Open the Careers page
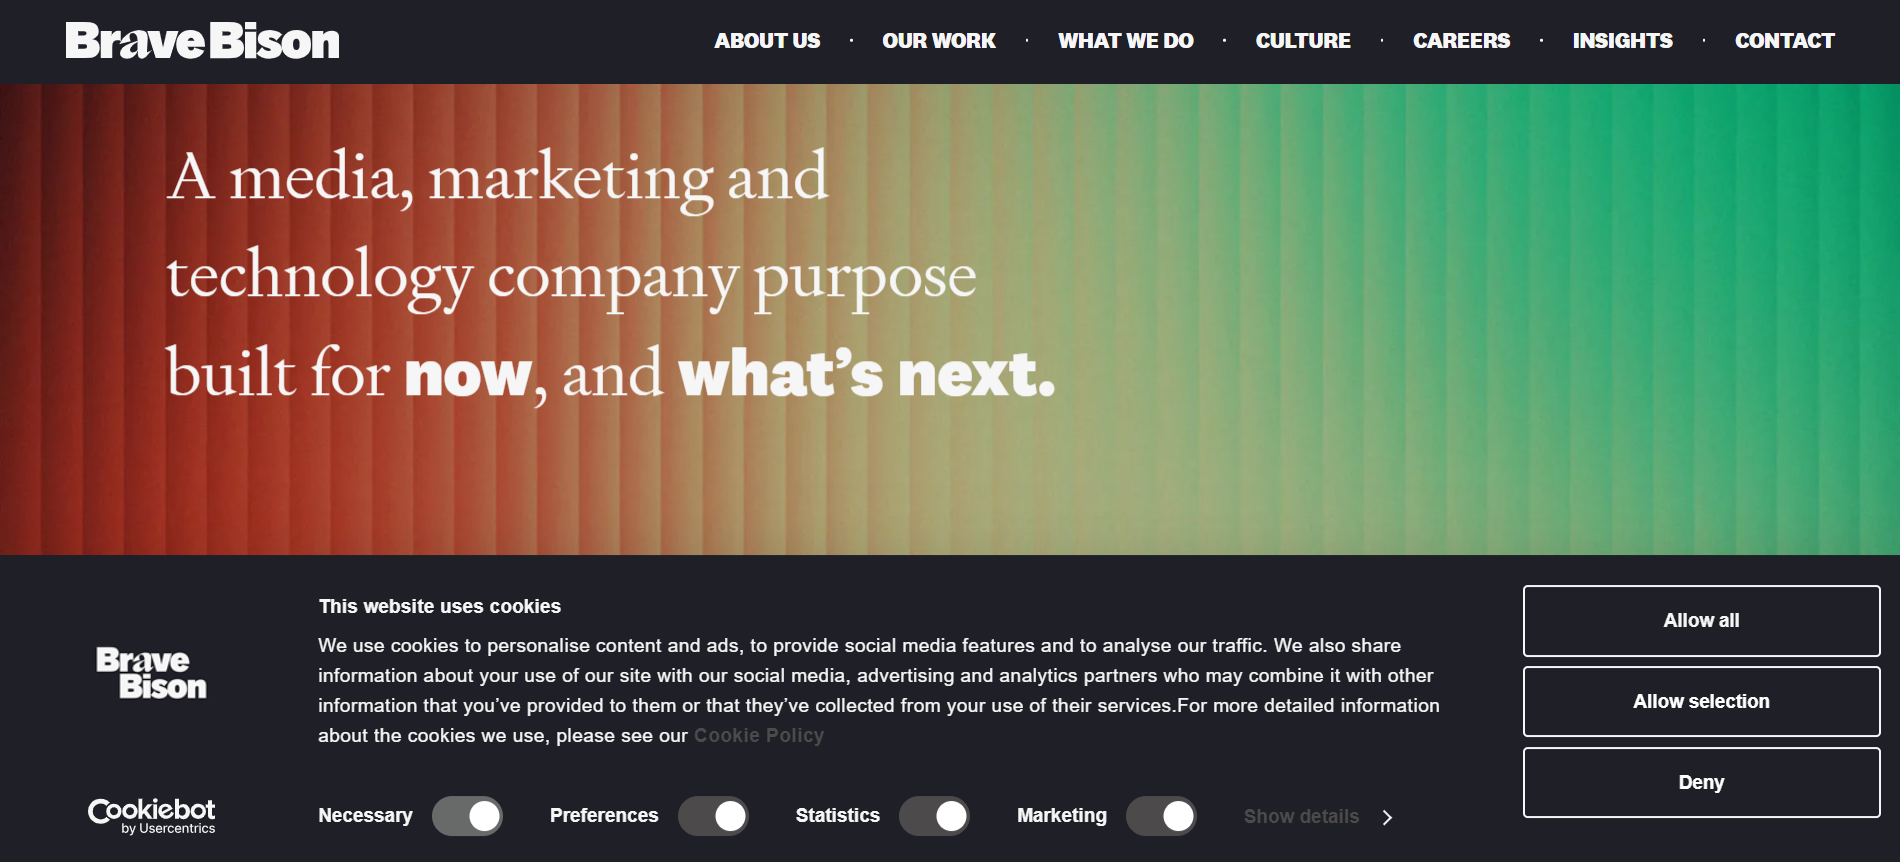1900x862 pixels. pos(1461,41)
